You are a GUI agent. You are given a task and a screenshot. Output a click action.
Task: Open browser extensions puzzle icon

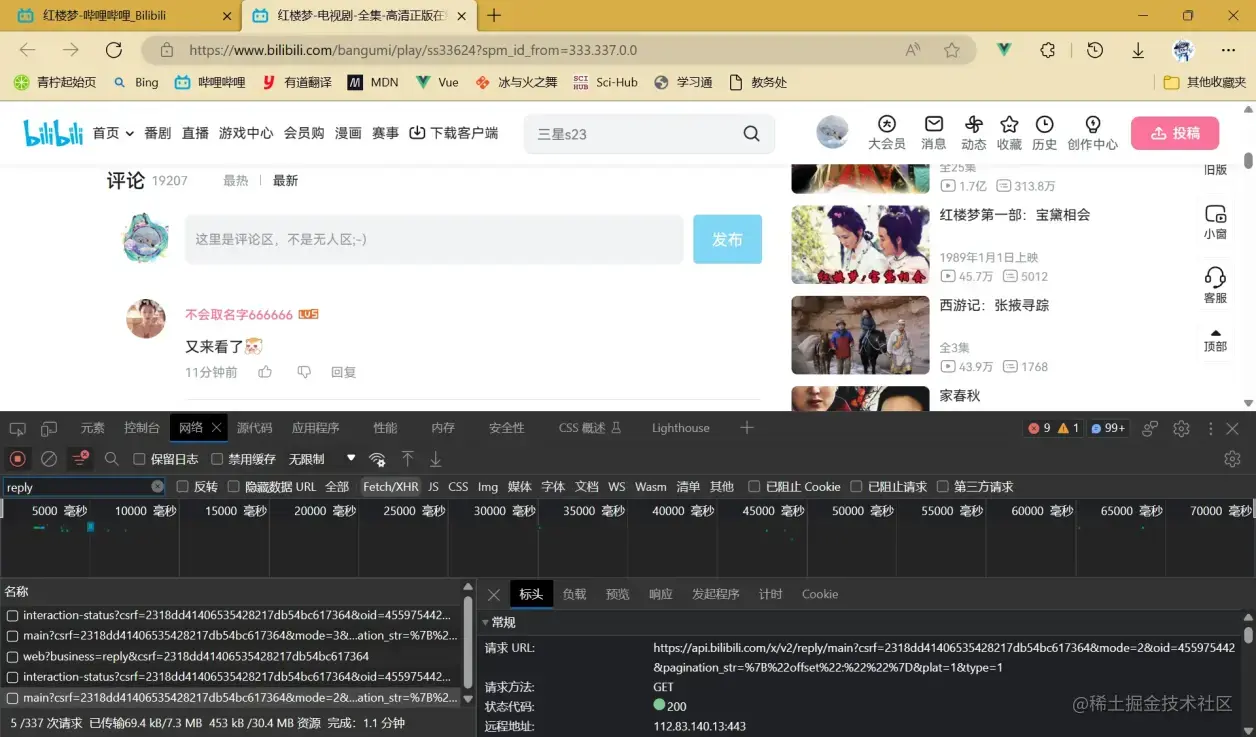(x=1048, y=50)
